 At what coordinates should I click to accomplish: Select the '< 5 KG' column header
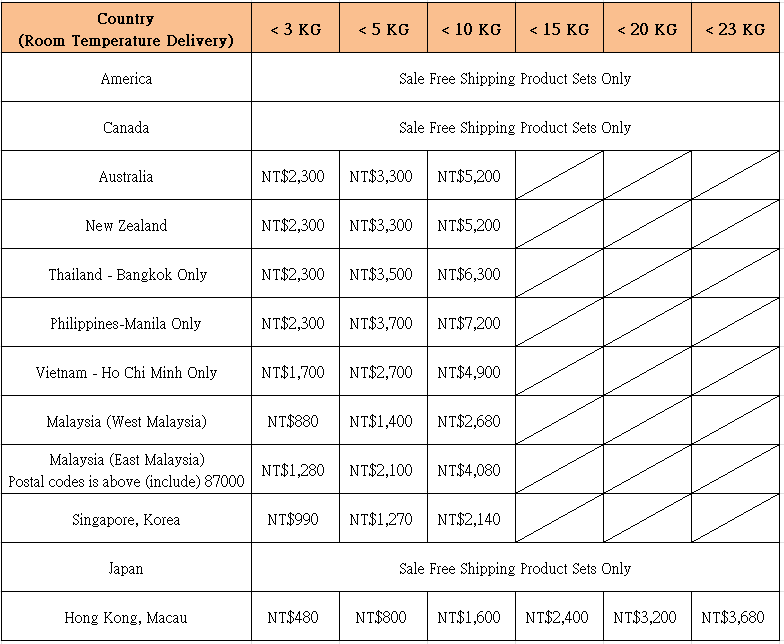click(384, 28)
